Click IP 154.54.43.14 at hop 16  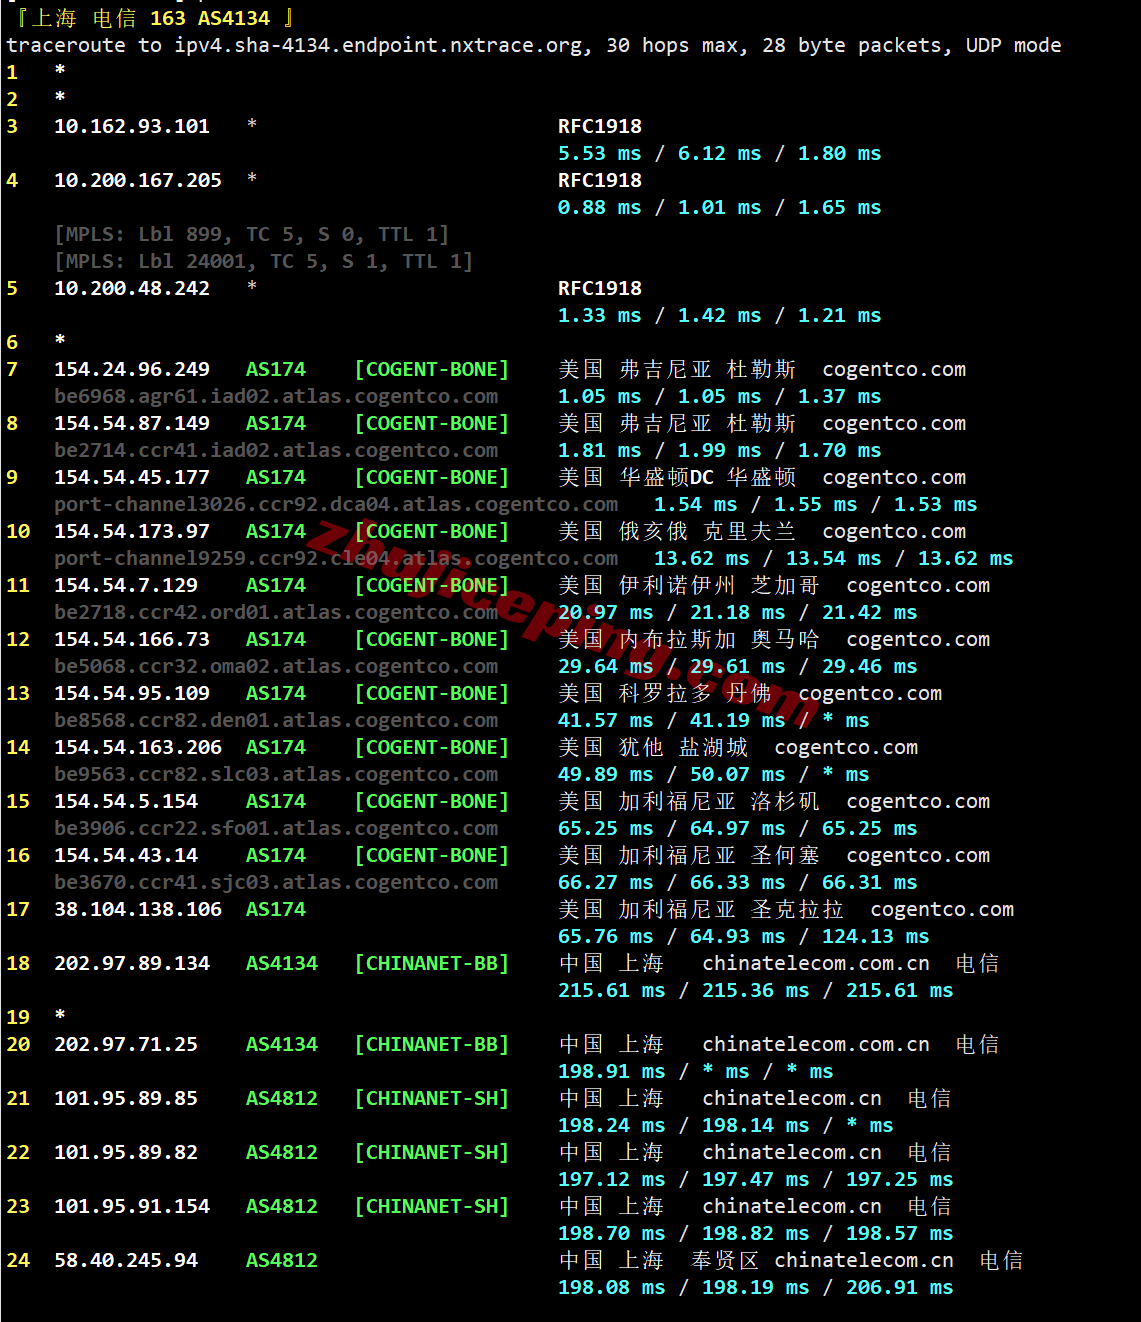(x=126, y=855)
